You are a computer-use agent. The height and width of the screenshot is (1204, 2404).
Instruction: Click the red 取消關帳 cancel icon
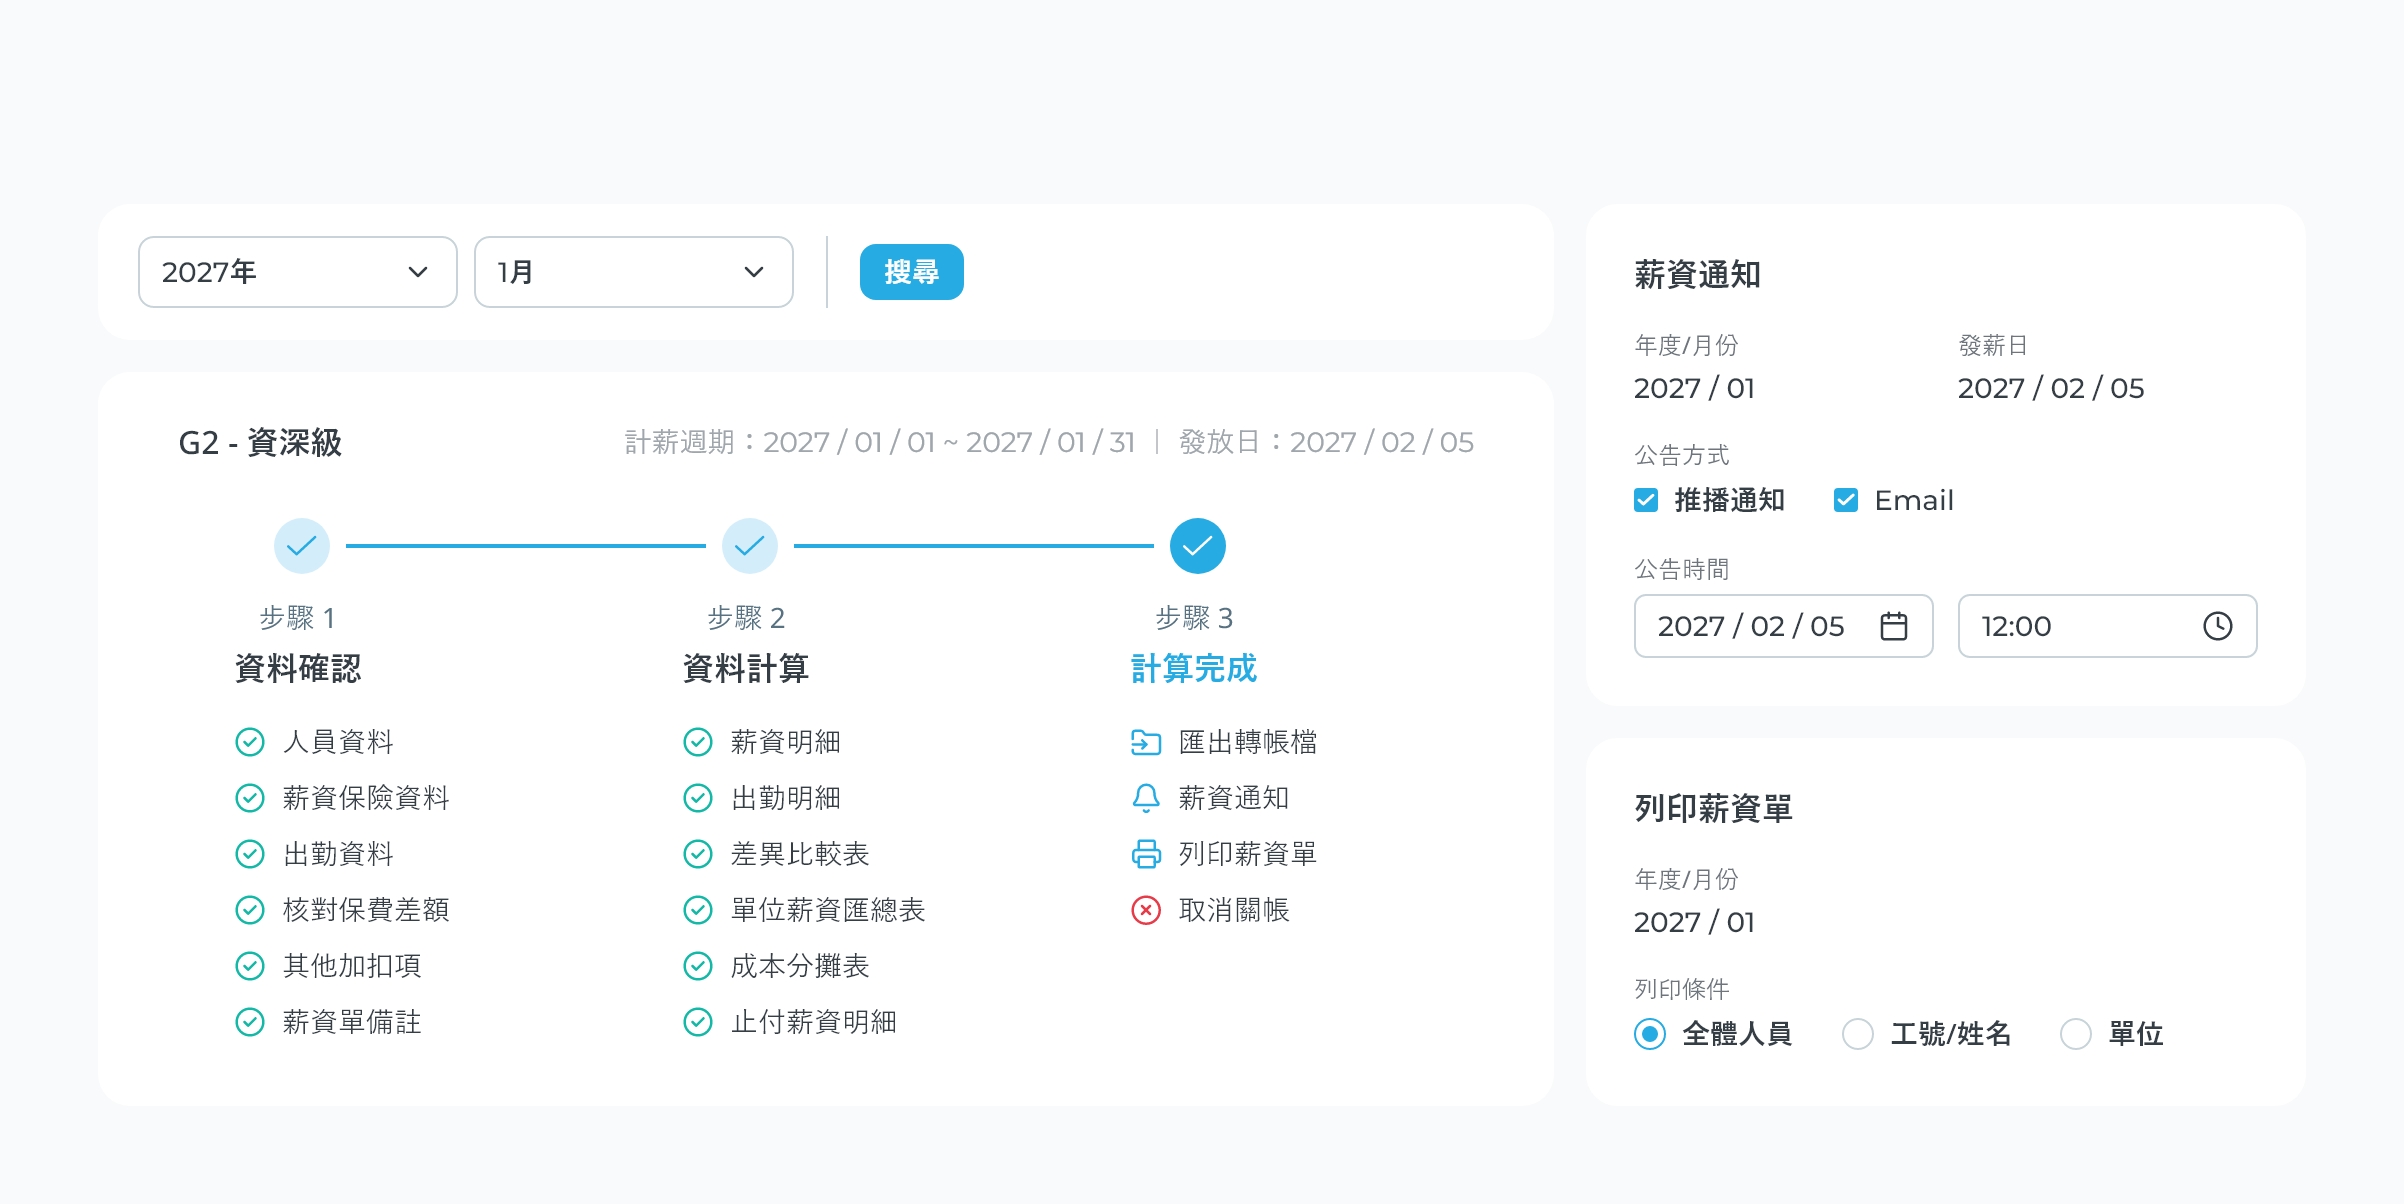pyautogui.click(x=1146, y=910)
